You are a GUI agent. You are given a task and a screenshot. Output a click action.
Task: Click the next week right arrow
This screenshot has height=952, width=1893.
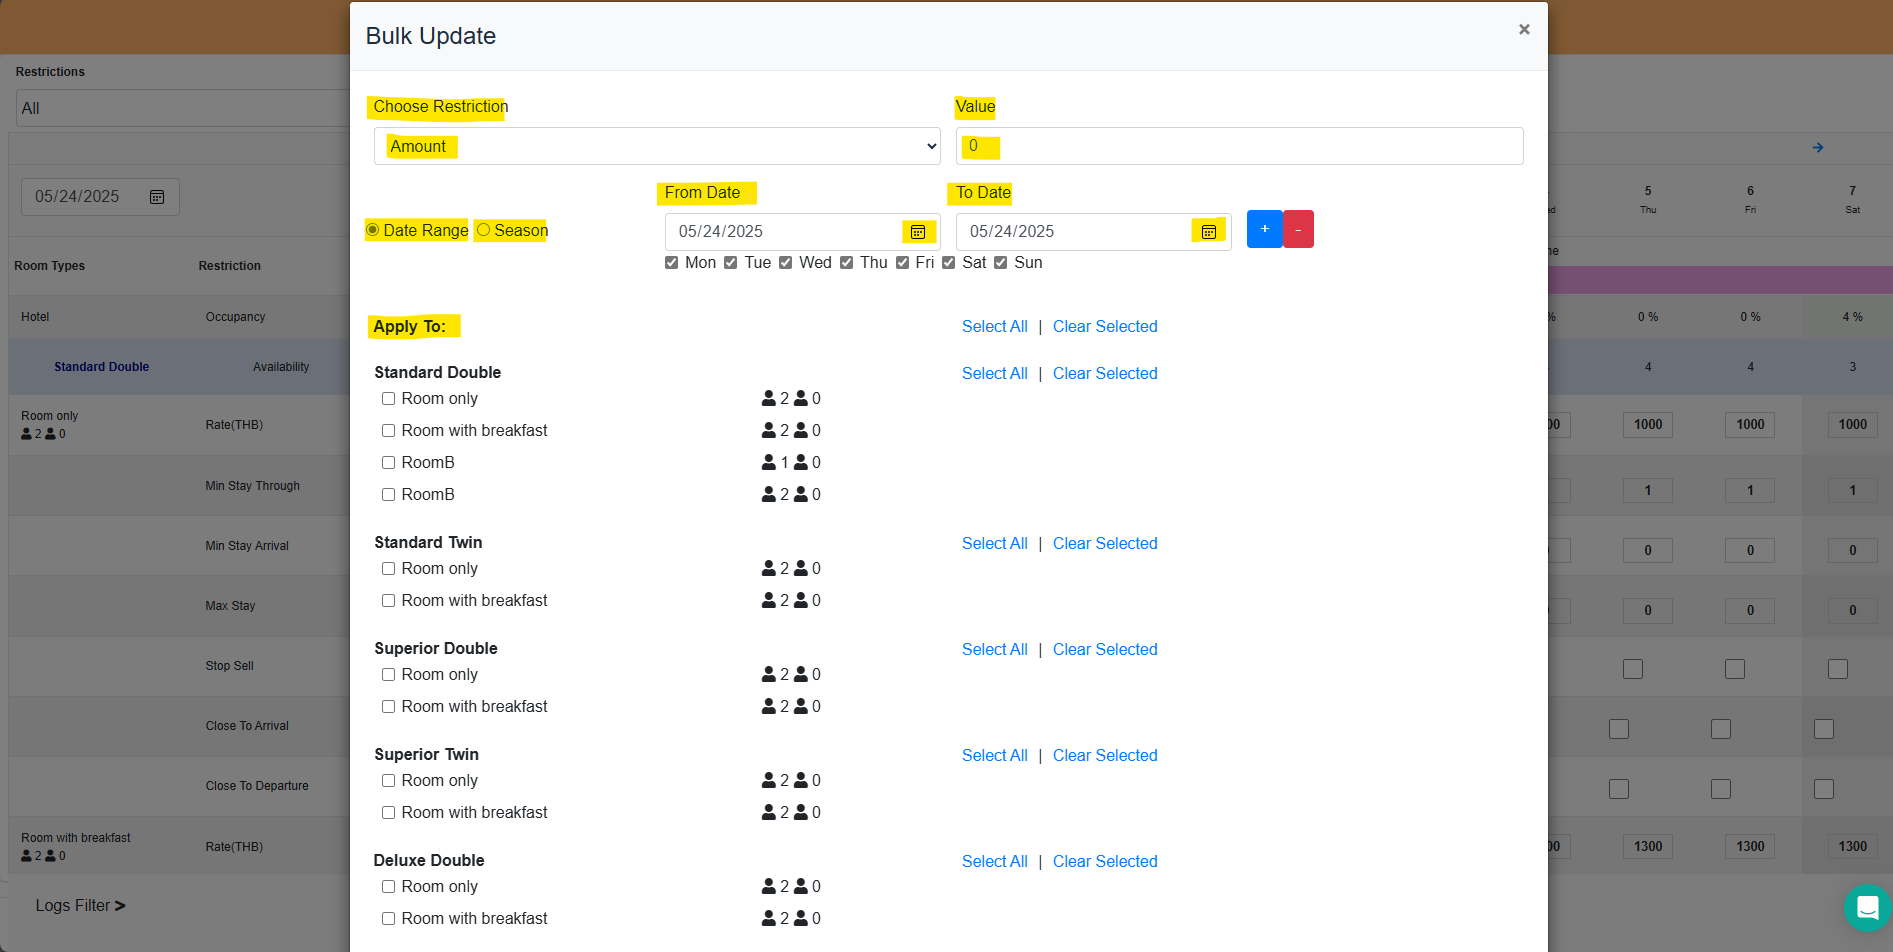tap(1817, 148)
